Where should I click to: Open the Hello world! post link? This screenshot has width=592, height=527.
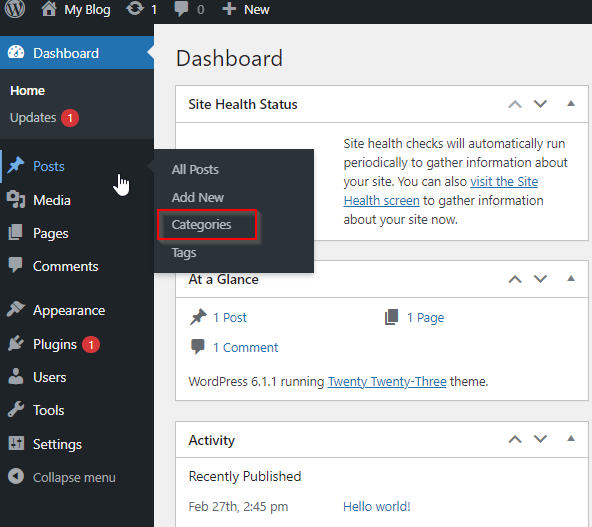(376, 507)
